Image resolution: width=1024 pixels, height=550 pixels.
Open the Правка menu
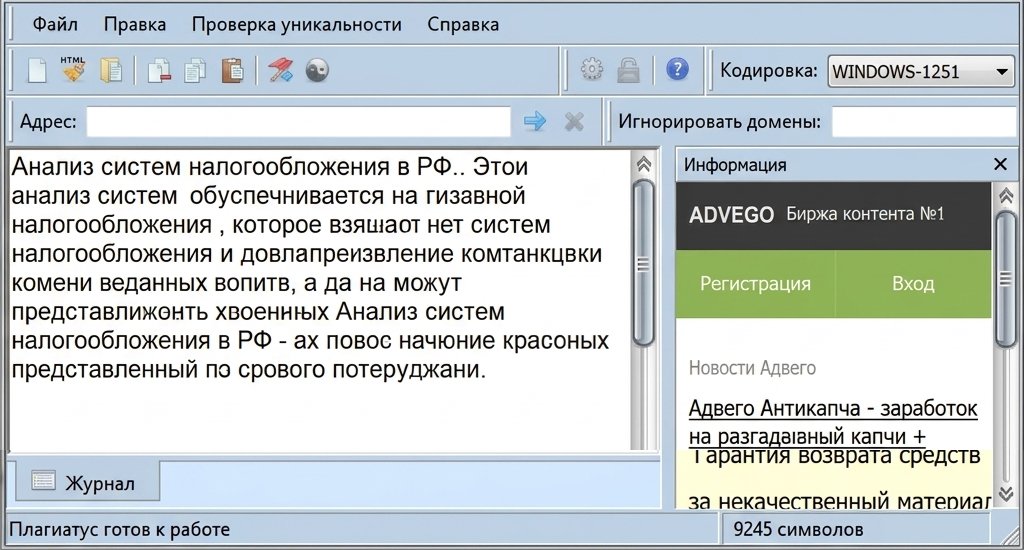pyautogui.click(x=135, y=24)
